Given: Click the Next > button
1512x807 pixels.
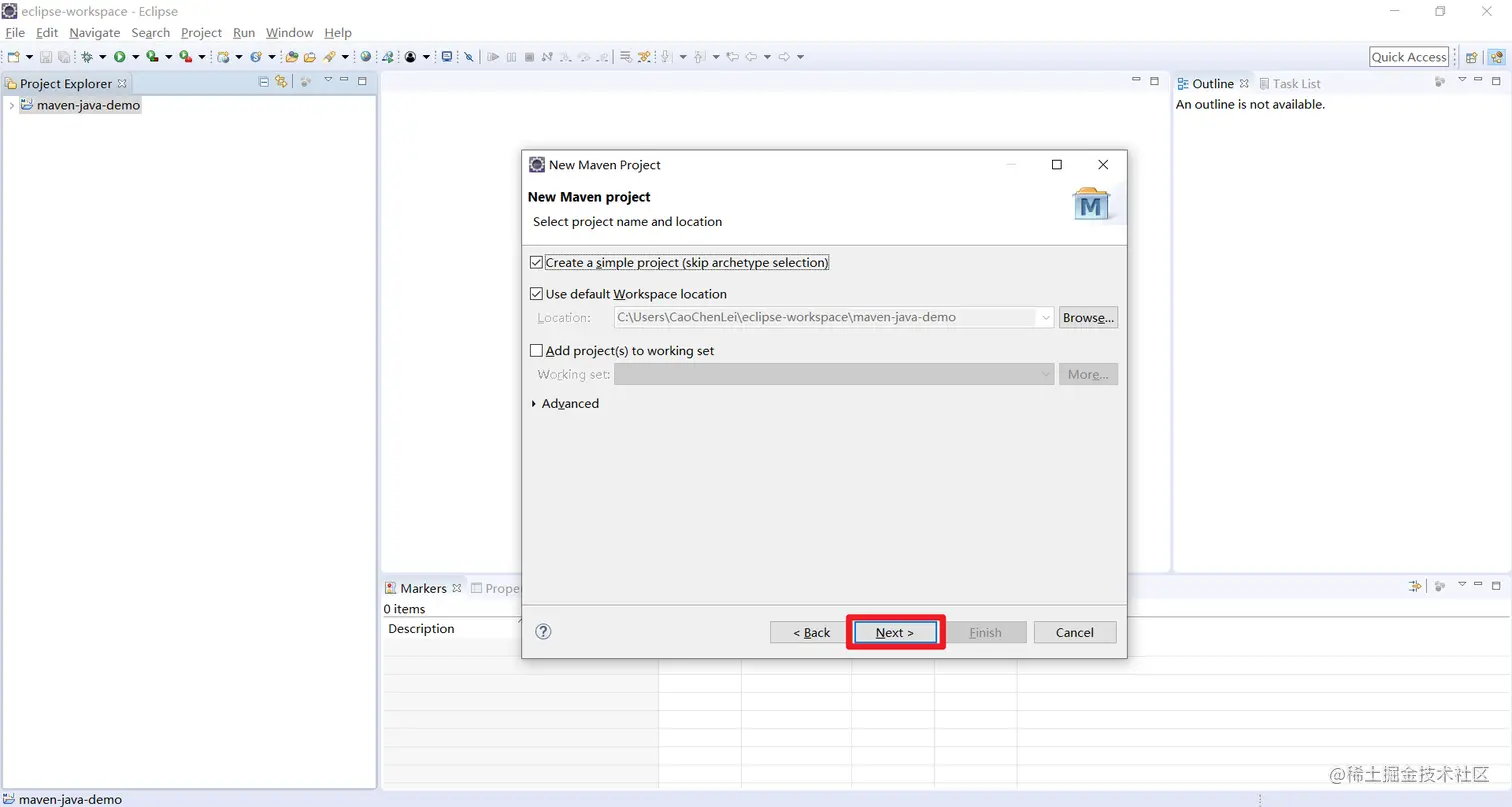Looking at the screenshot, I should [x=895, y=632].
